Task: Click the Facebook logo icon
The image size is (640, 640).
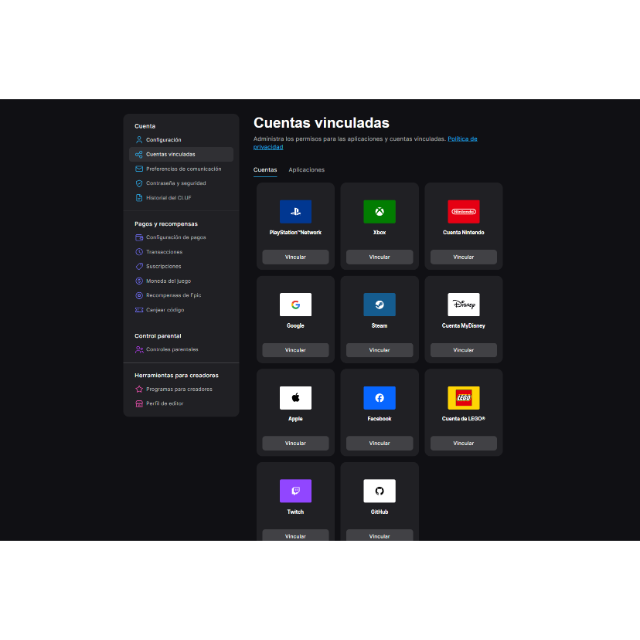Action: (379, 398)
